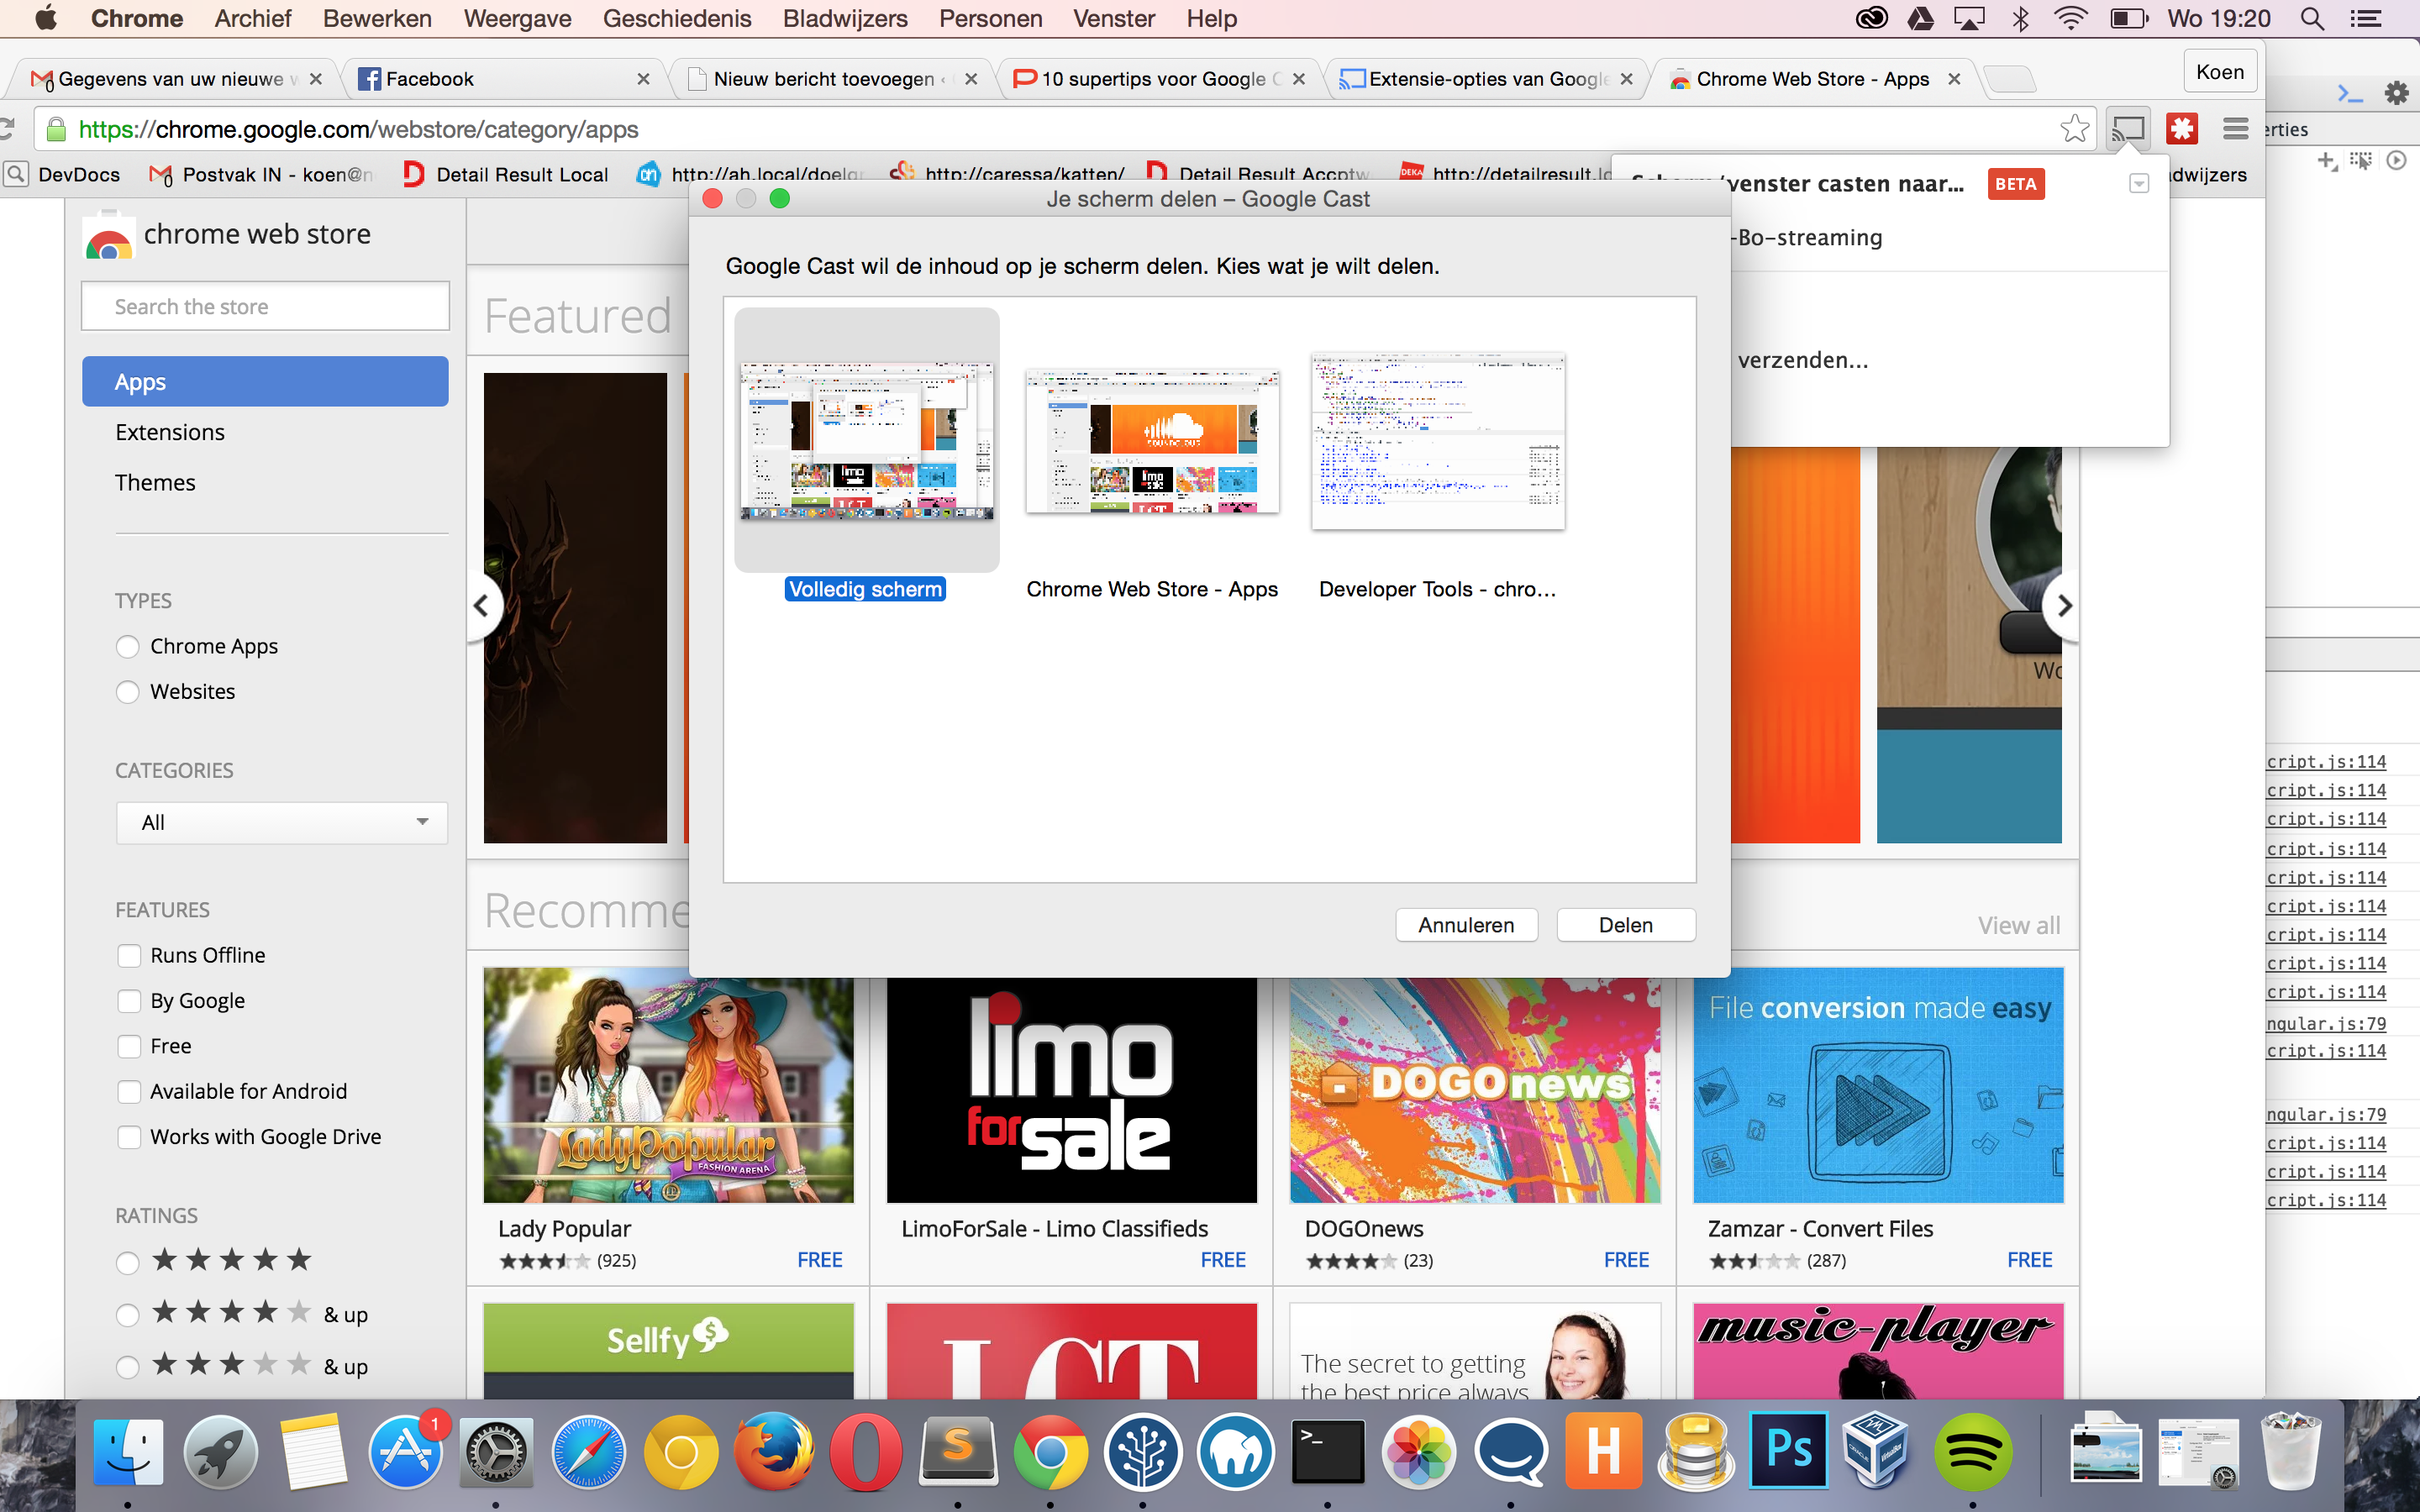Check Available for Android
The width and height of the screenshot is (2420, 1512).
click(129, 1092)
